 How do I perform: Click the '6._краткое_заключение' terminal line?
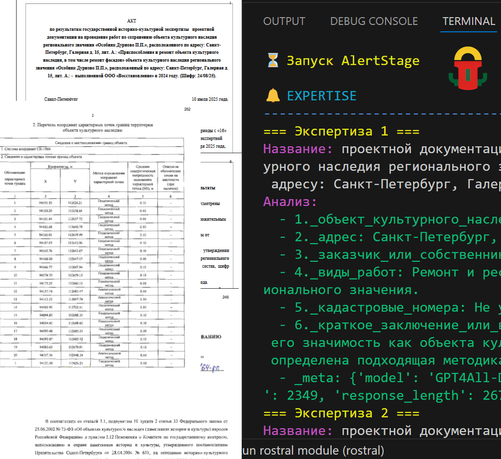coord(390,325)
